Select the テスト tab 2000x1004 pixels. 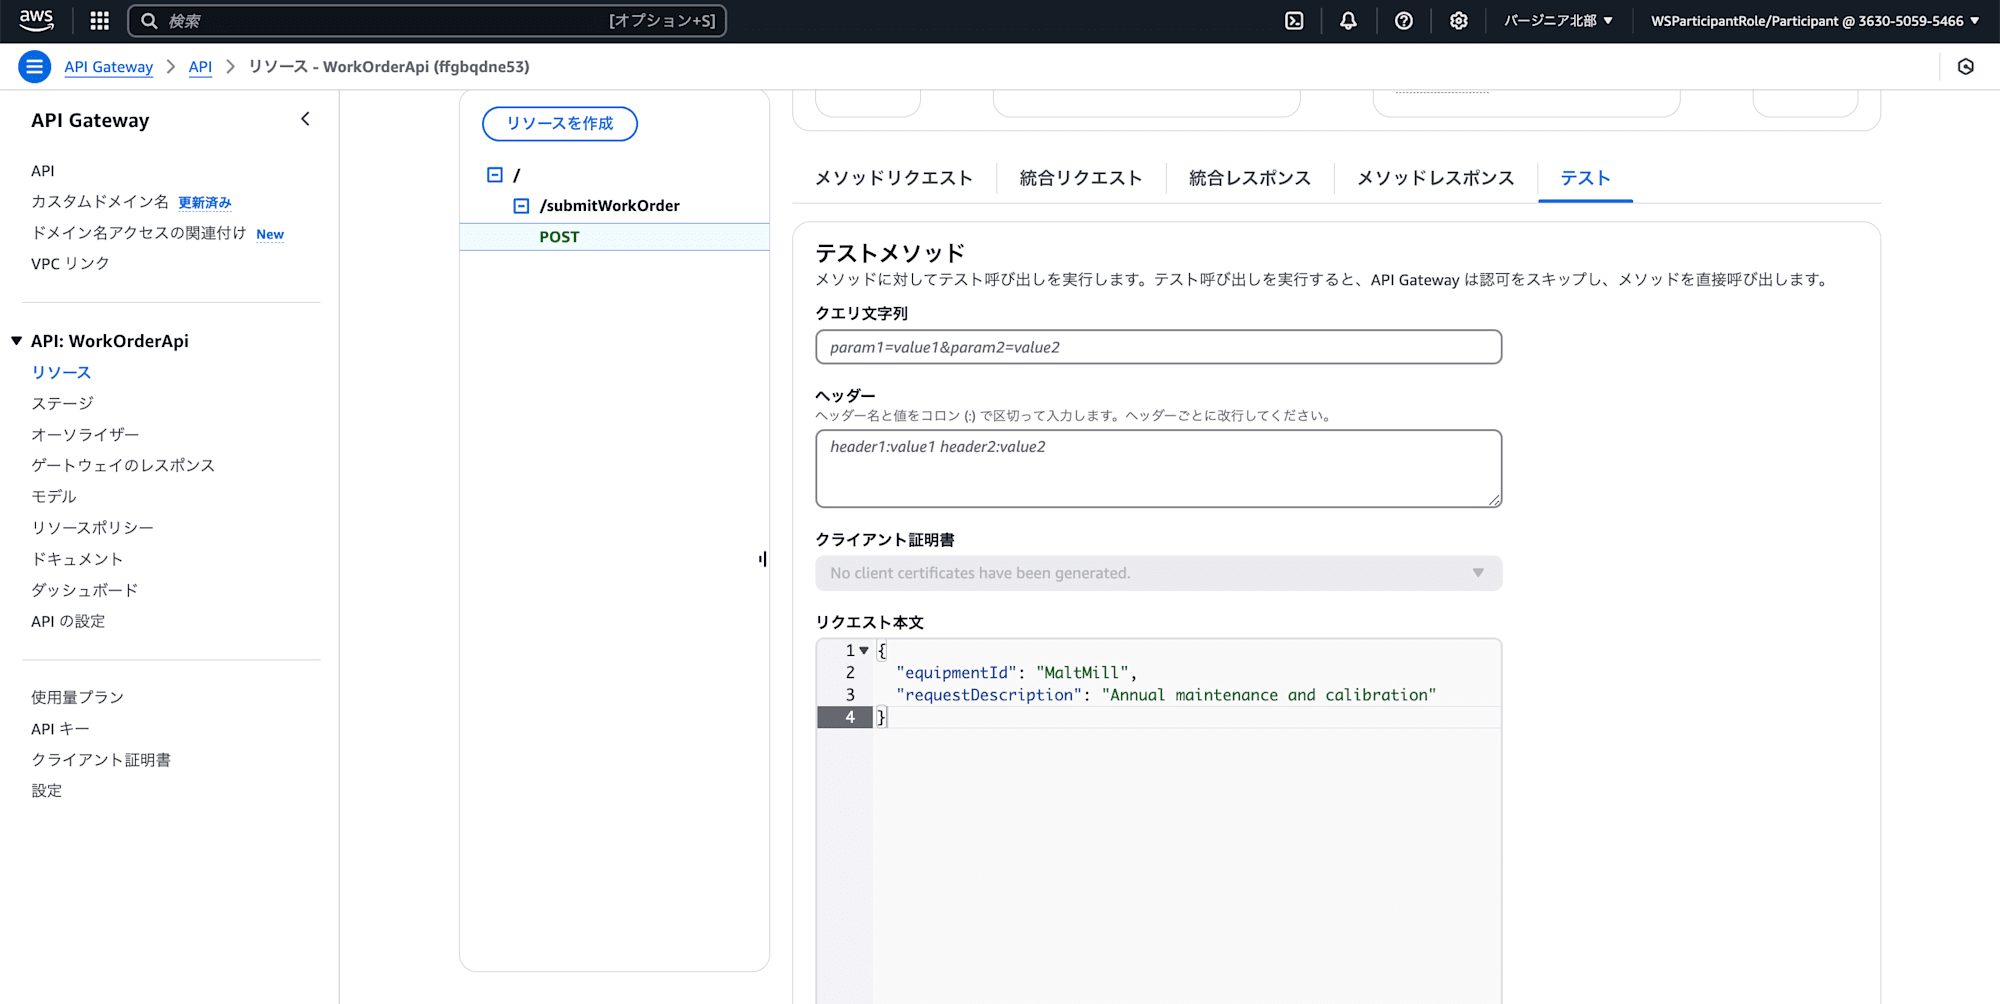[1585, 178]
